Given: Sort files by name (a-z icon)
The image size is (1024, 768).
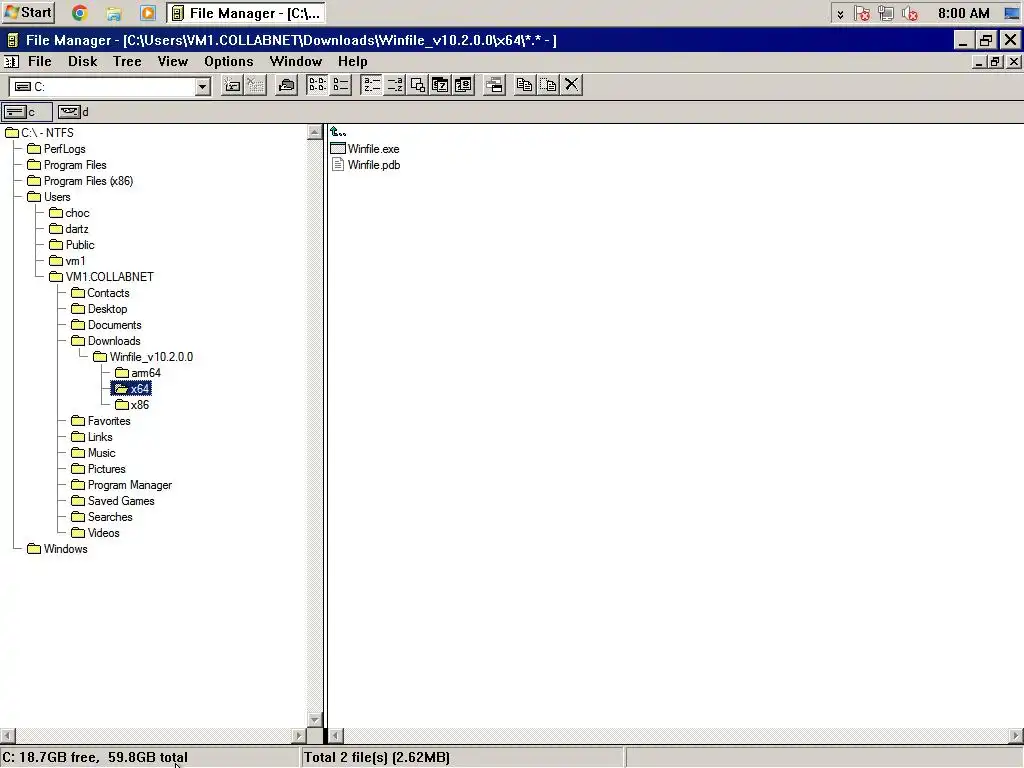Looking at the screenshot, I should [x=371, y=85].
